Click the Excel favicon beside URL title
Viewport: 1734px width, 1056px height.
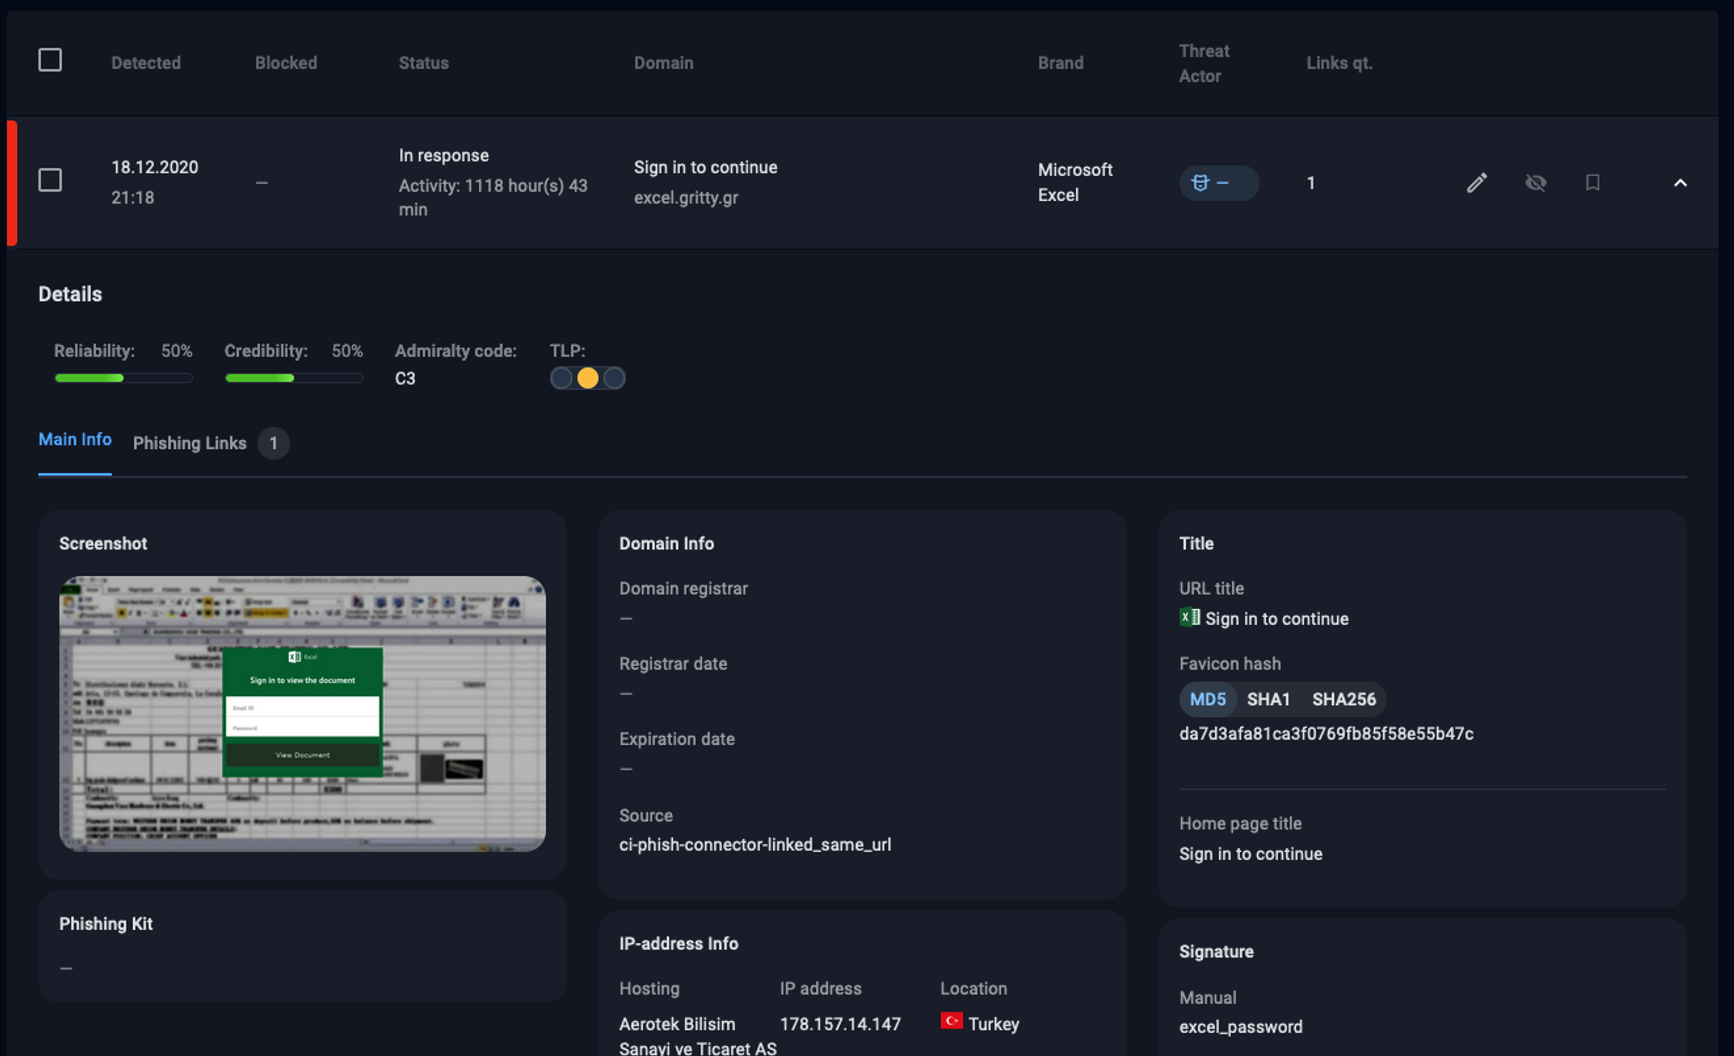[x=1189, y=618]
